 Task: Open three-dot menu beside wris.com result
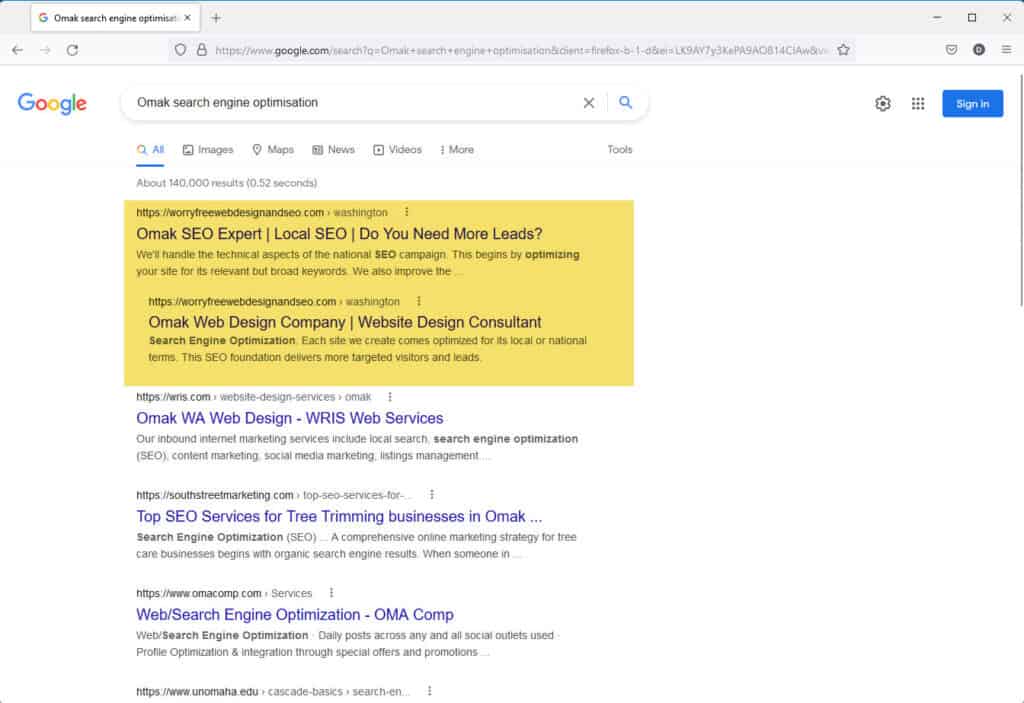coord(390,397)
